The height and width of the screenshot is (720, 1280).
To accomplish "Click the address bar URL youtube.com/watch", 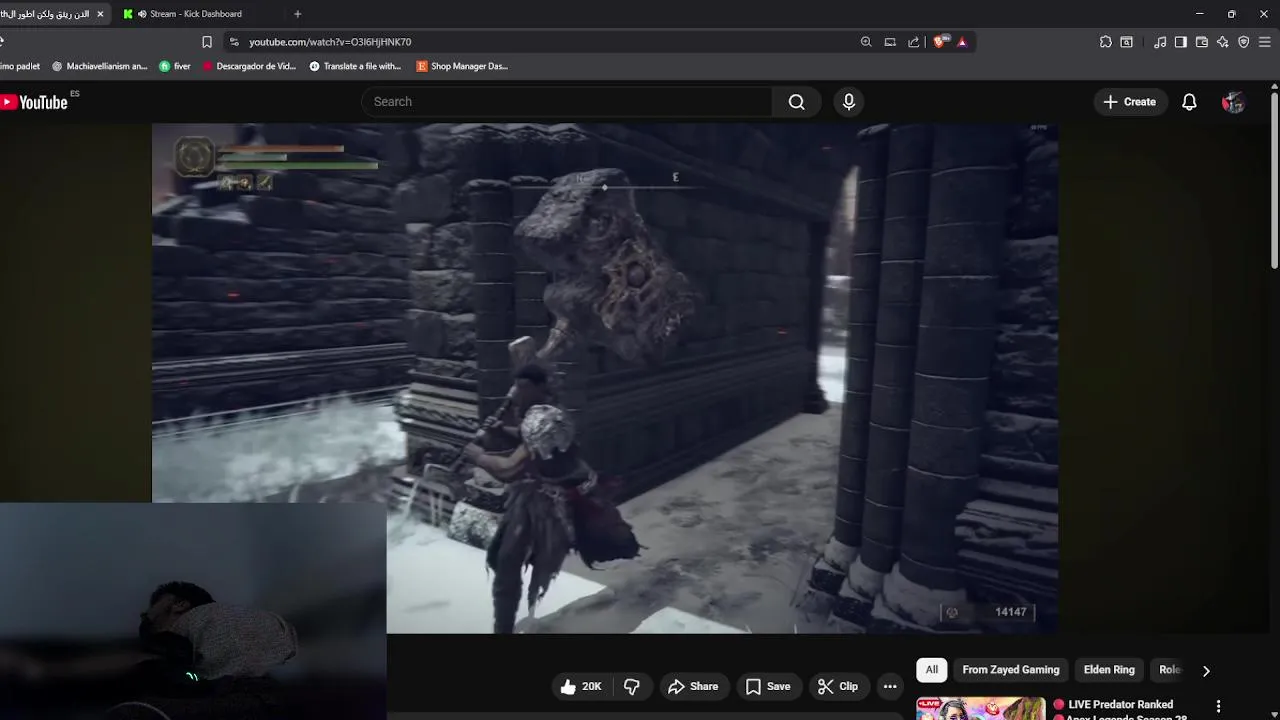I will [x=330, y=42].
